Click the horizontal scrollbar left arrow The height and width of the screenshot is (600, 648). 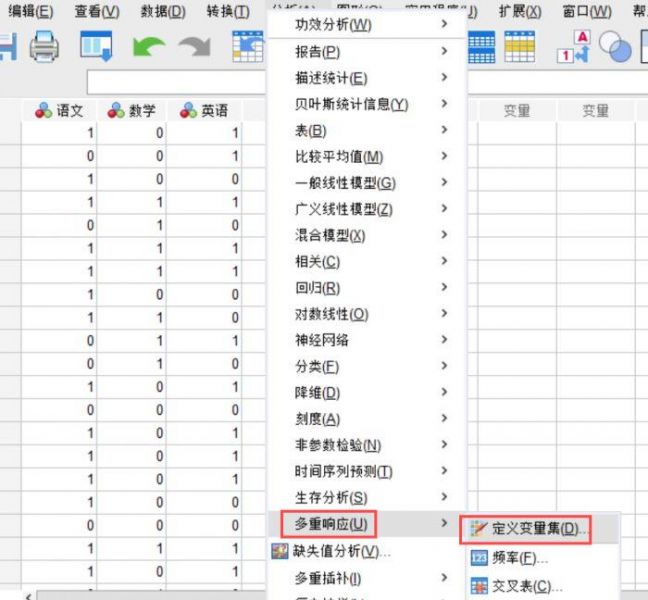coord(28,596)
